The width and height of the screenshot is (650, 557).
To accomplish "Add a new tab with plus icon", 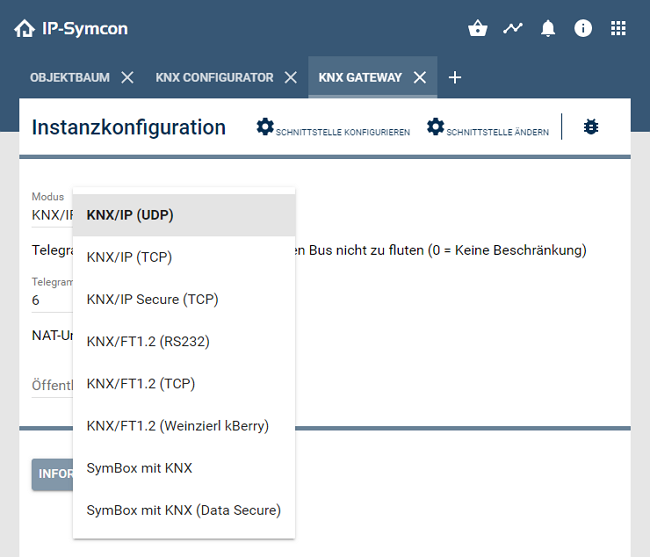I will pyautogui.click(x=455, y=77).
